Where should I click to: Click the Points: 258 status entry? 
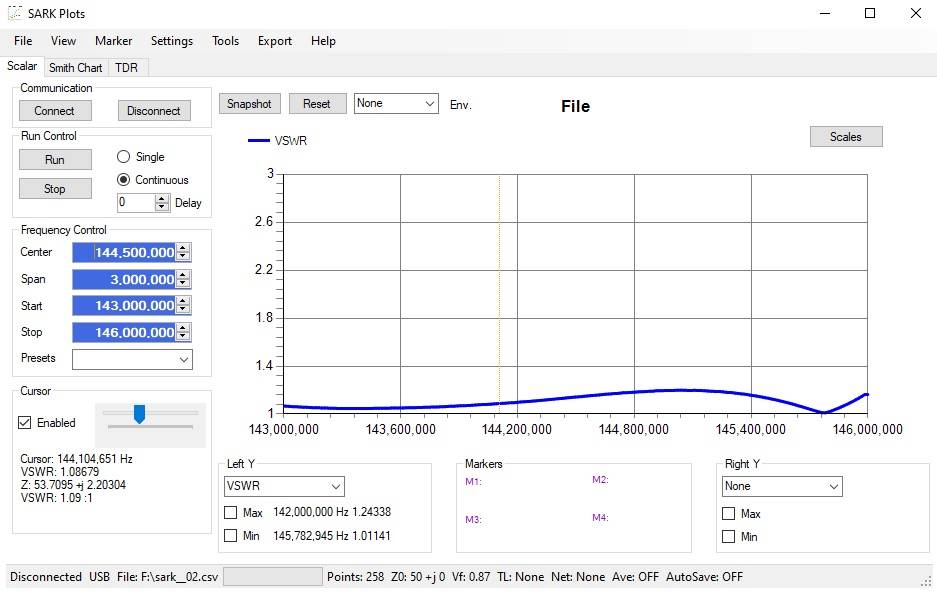(x=356, y=577)
